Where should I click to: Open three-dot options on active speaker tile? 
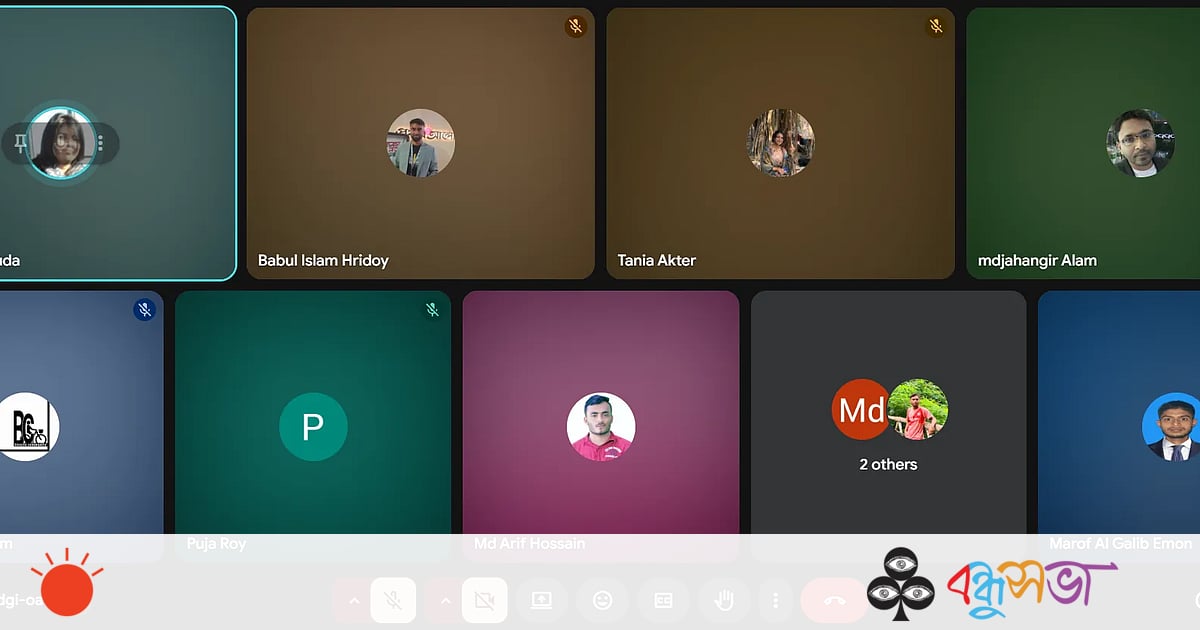point(101,144)
